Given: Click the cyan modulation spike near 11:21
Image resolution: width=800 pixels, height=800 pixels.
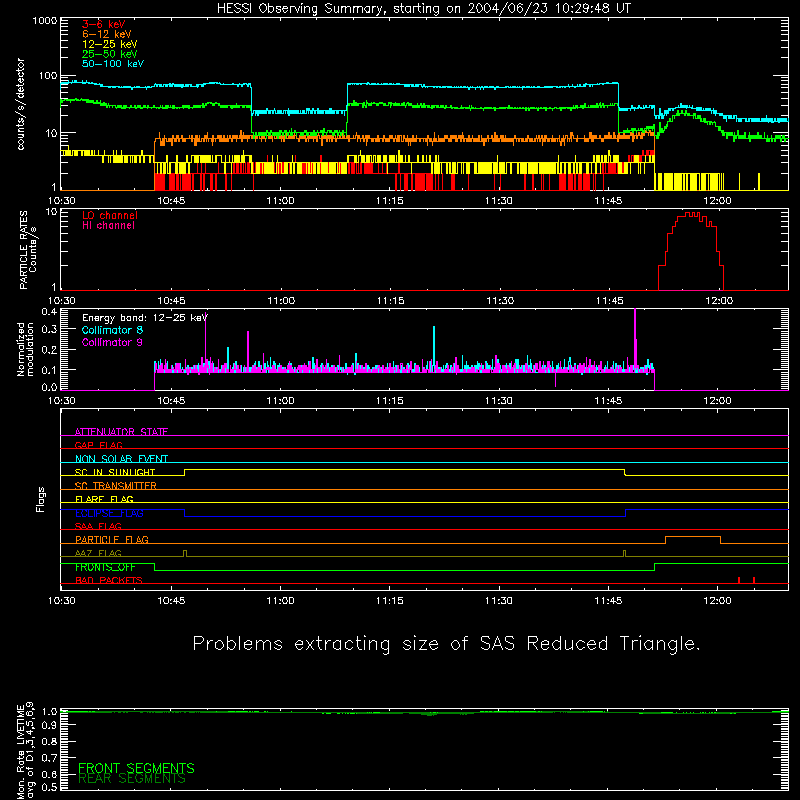Looking at the screenshot, I should 434,347.
